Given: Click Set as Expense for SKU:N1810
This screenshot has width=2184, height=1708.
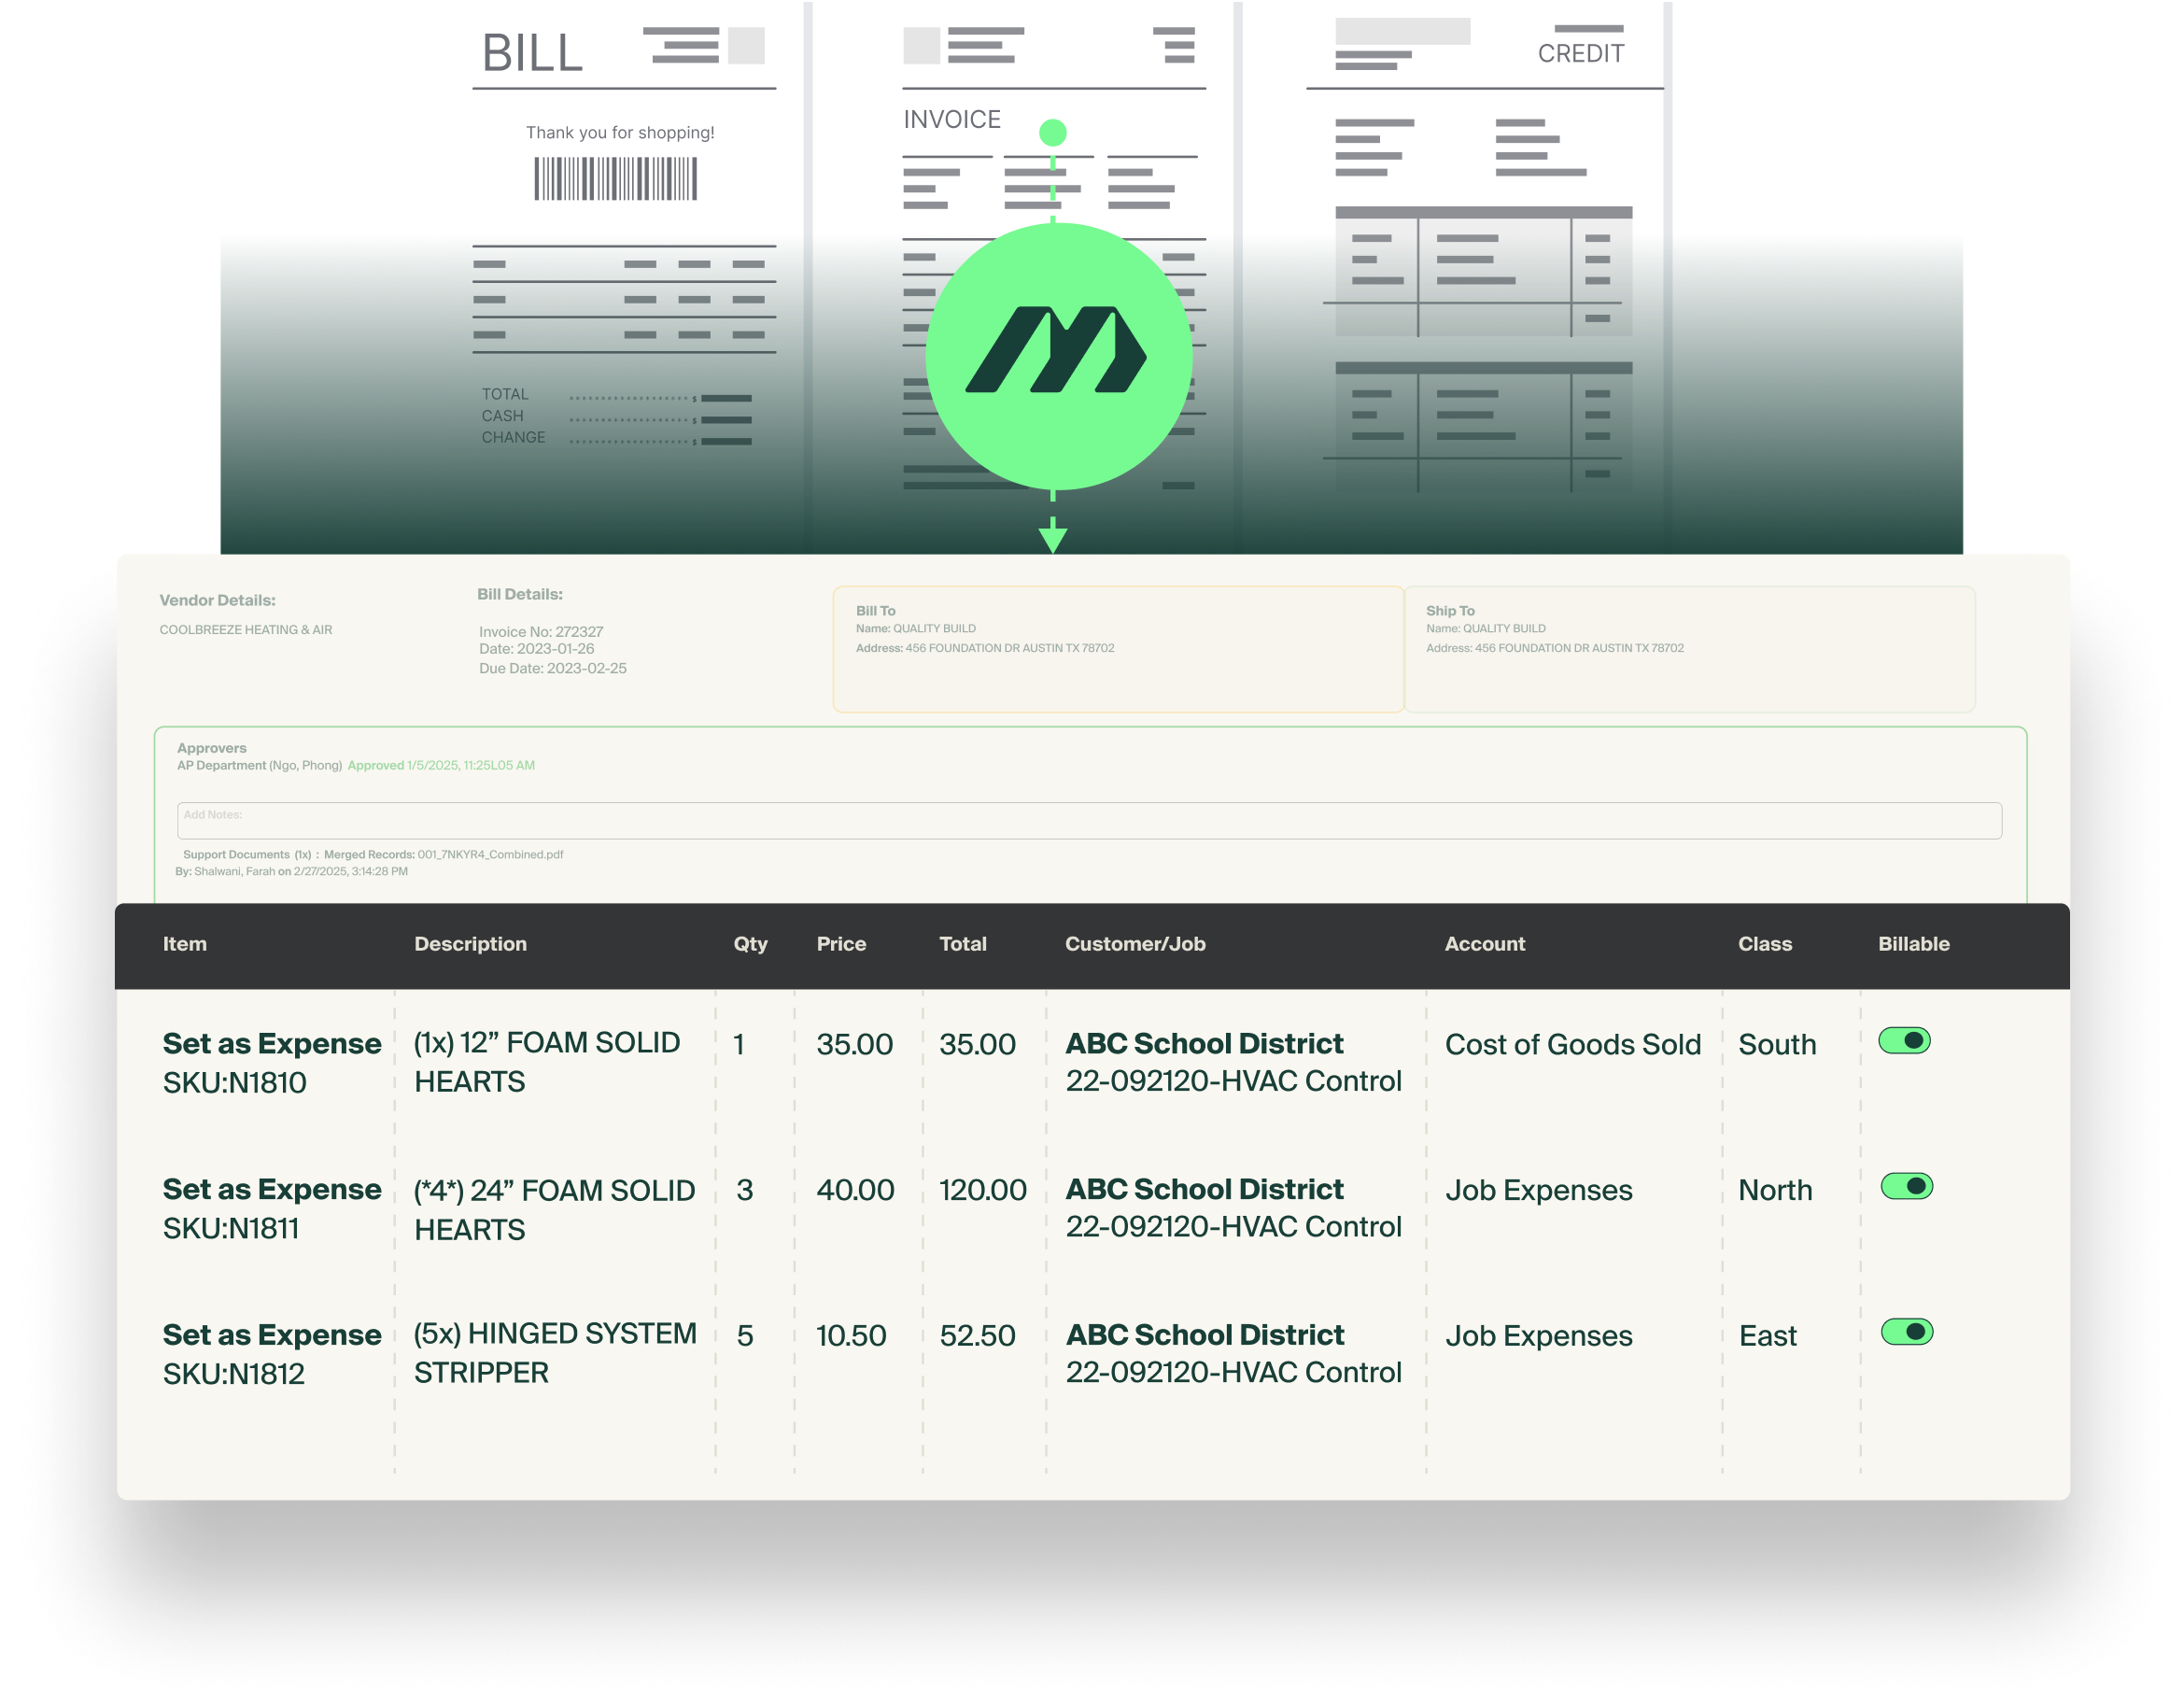Looking at the screenshot, I should tap(272, 1043).
